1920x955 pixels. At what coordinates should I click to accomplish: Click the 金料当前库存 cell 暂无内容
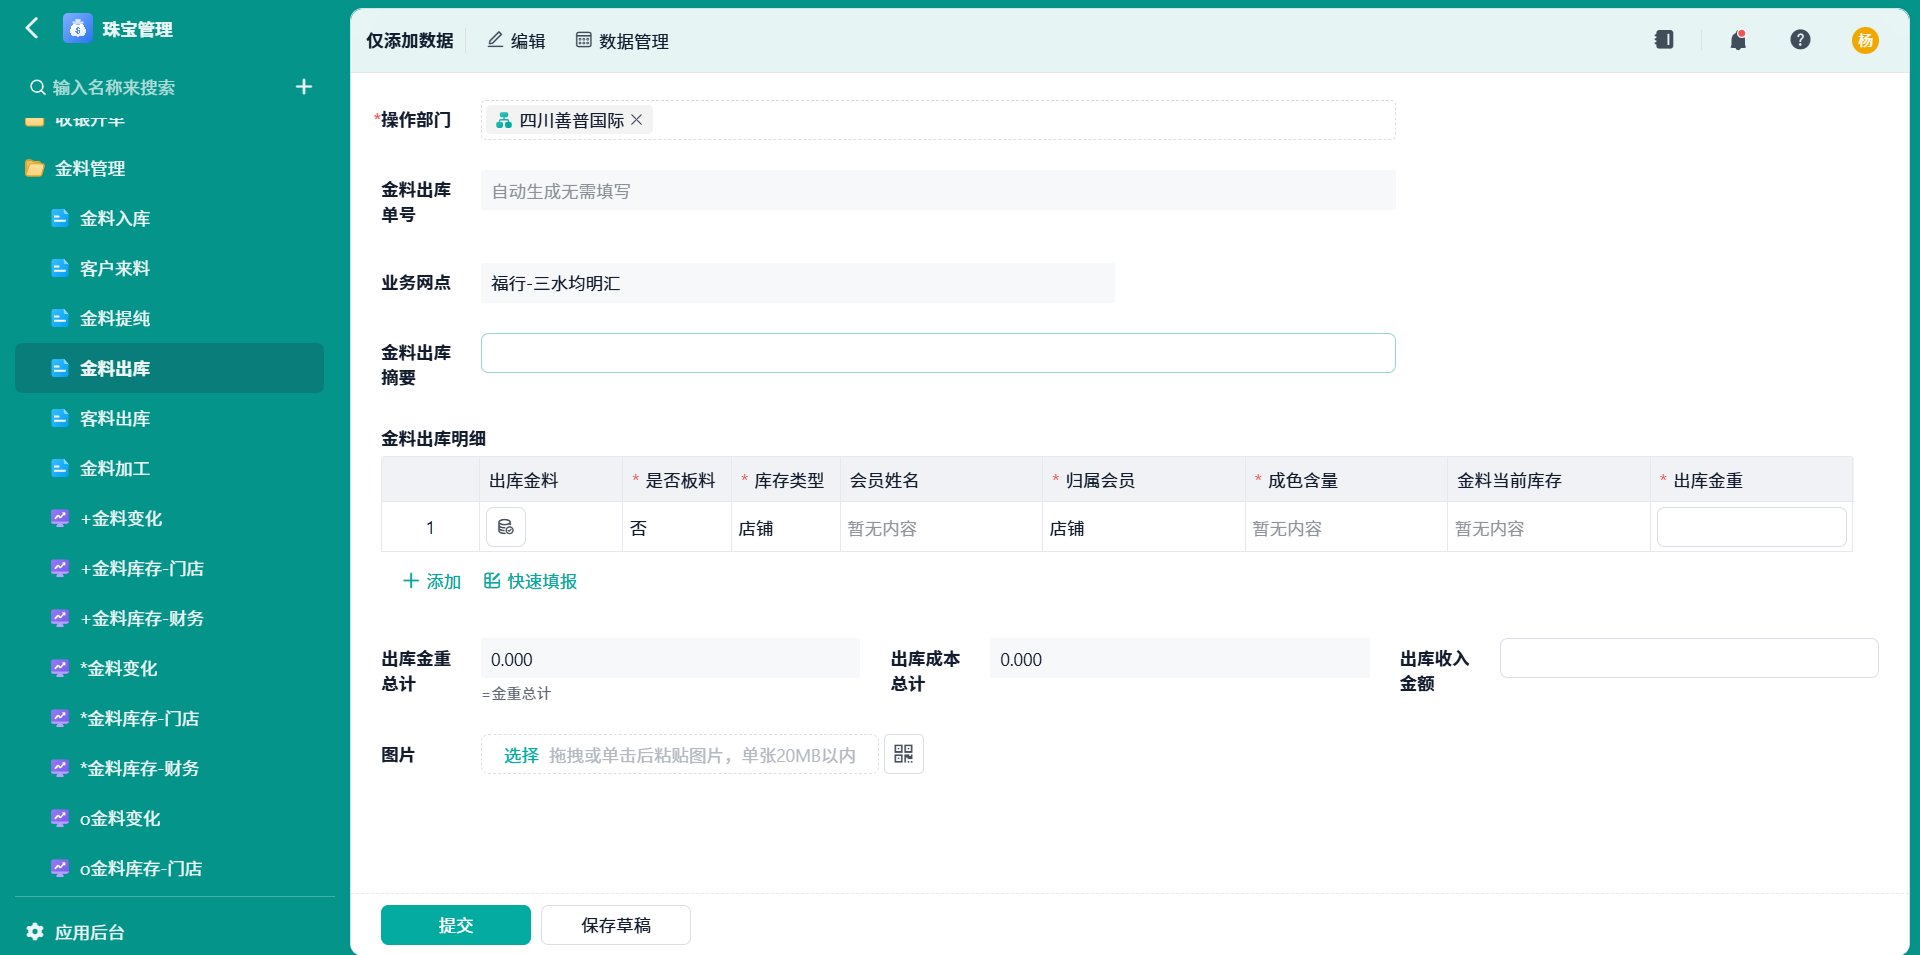click(x=1549, y=527)
